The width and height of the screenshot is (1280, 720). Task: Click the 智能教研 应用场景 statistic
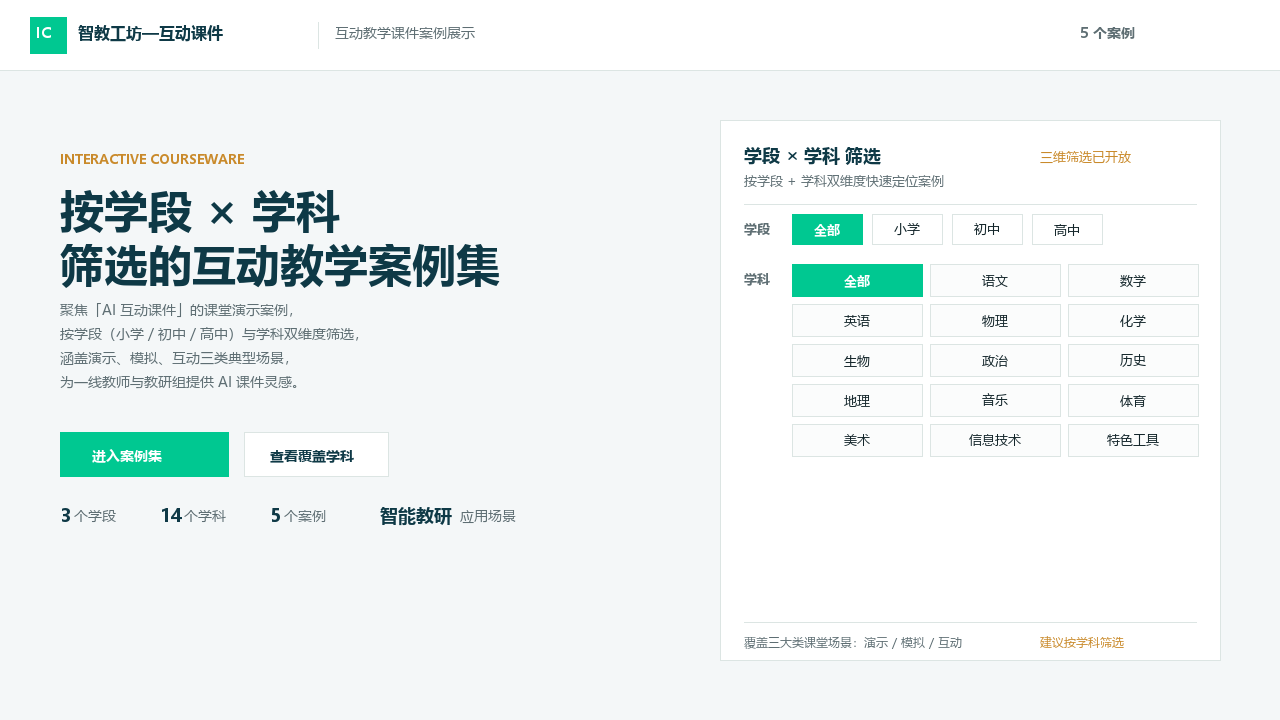[448, 516]
